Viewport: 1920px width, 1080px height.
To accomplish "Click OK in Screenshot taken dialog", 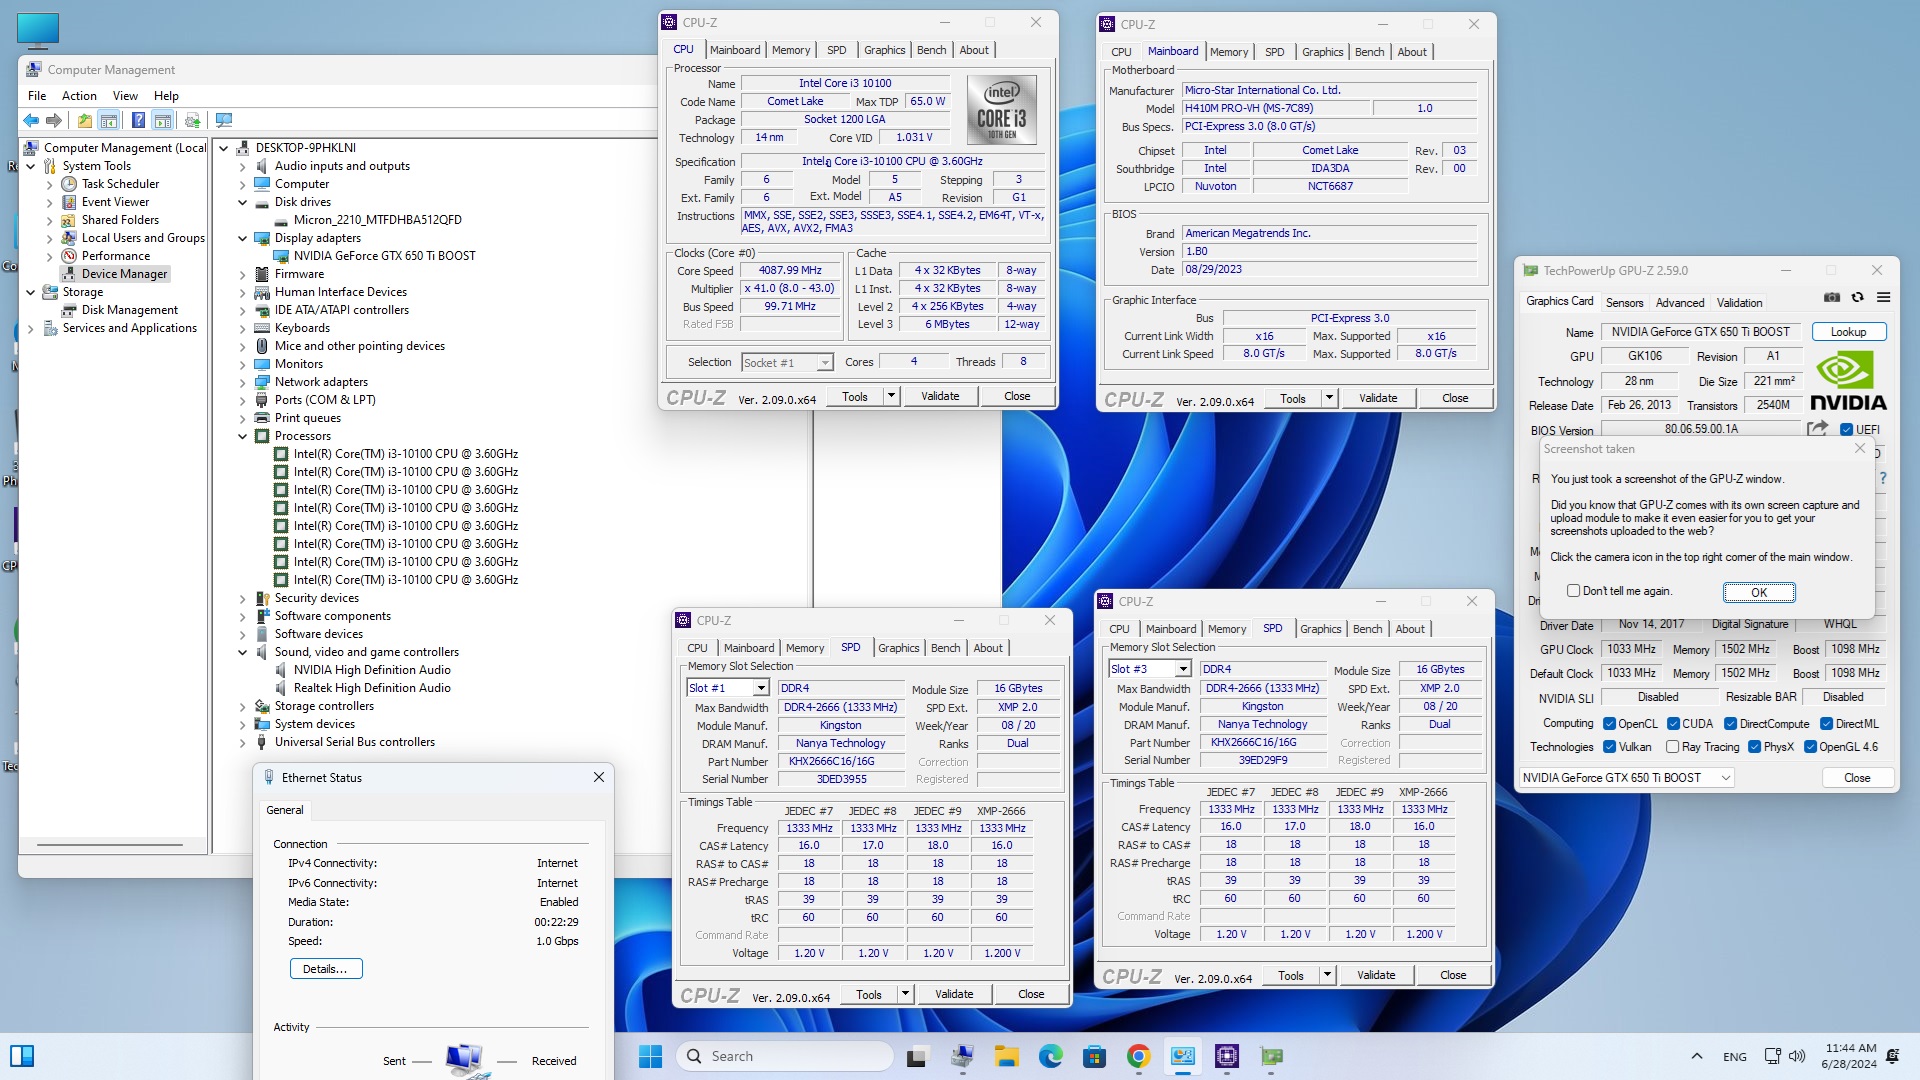I will [x=1759, y=593].
